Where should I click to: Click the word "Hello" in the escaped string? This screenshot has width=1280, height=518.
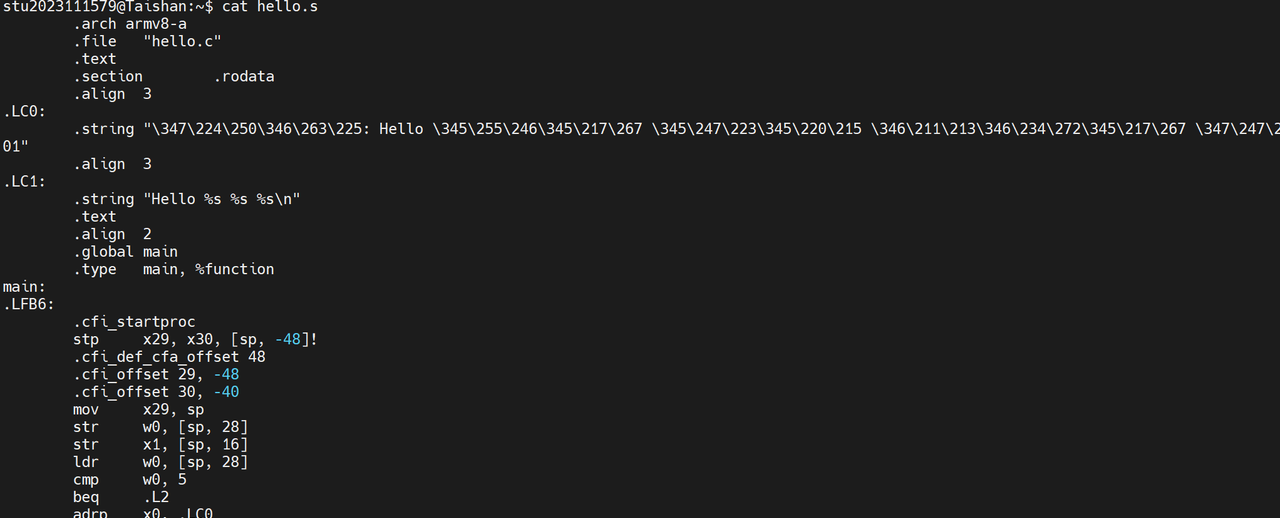[x=401, y=129]
